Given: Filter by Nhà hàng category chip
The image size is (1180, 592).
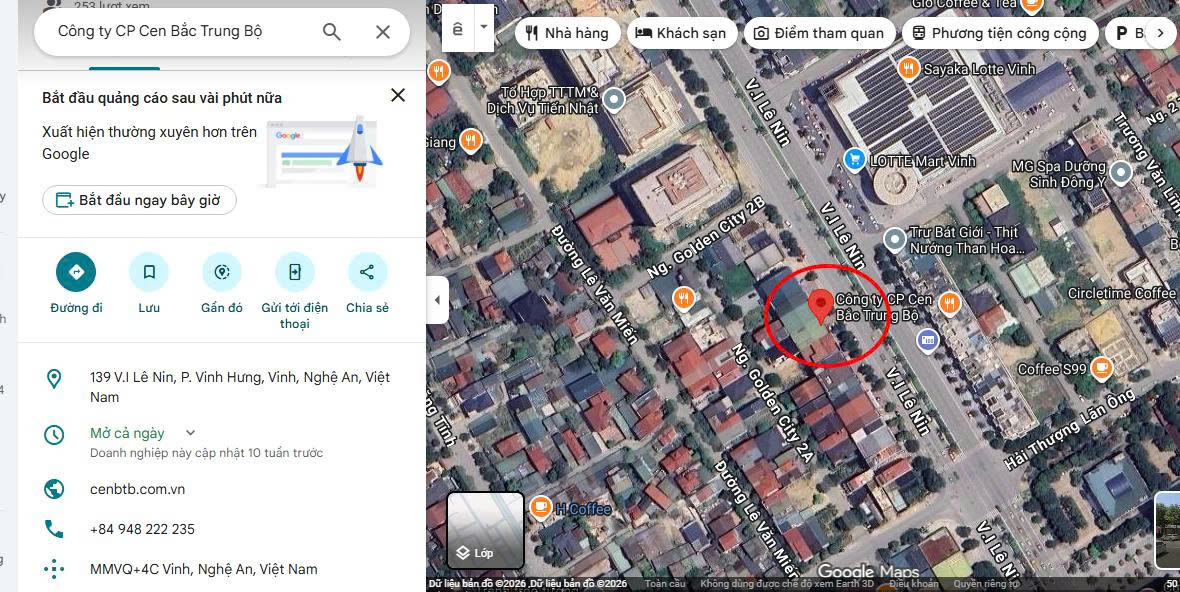Looking at the screenshot, I should tap(567, 33).
